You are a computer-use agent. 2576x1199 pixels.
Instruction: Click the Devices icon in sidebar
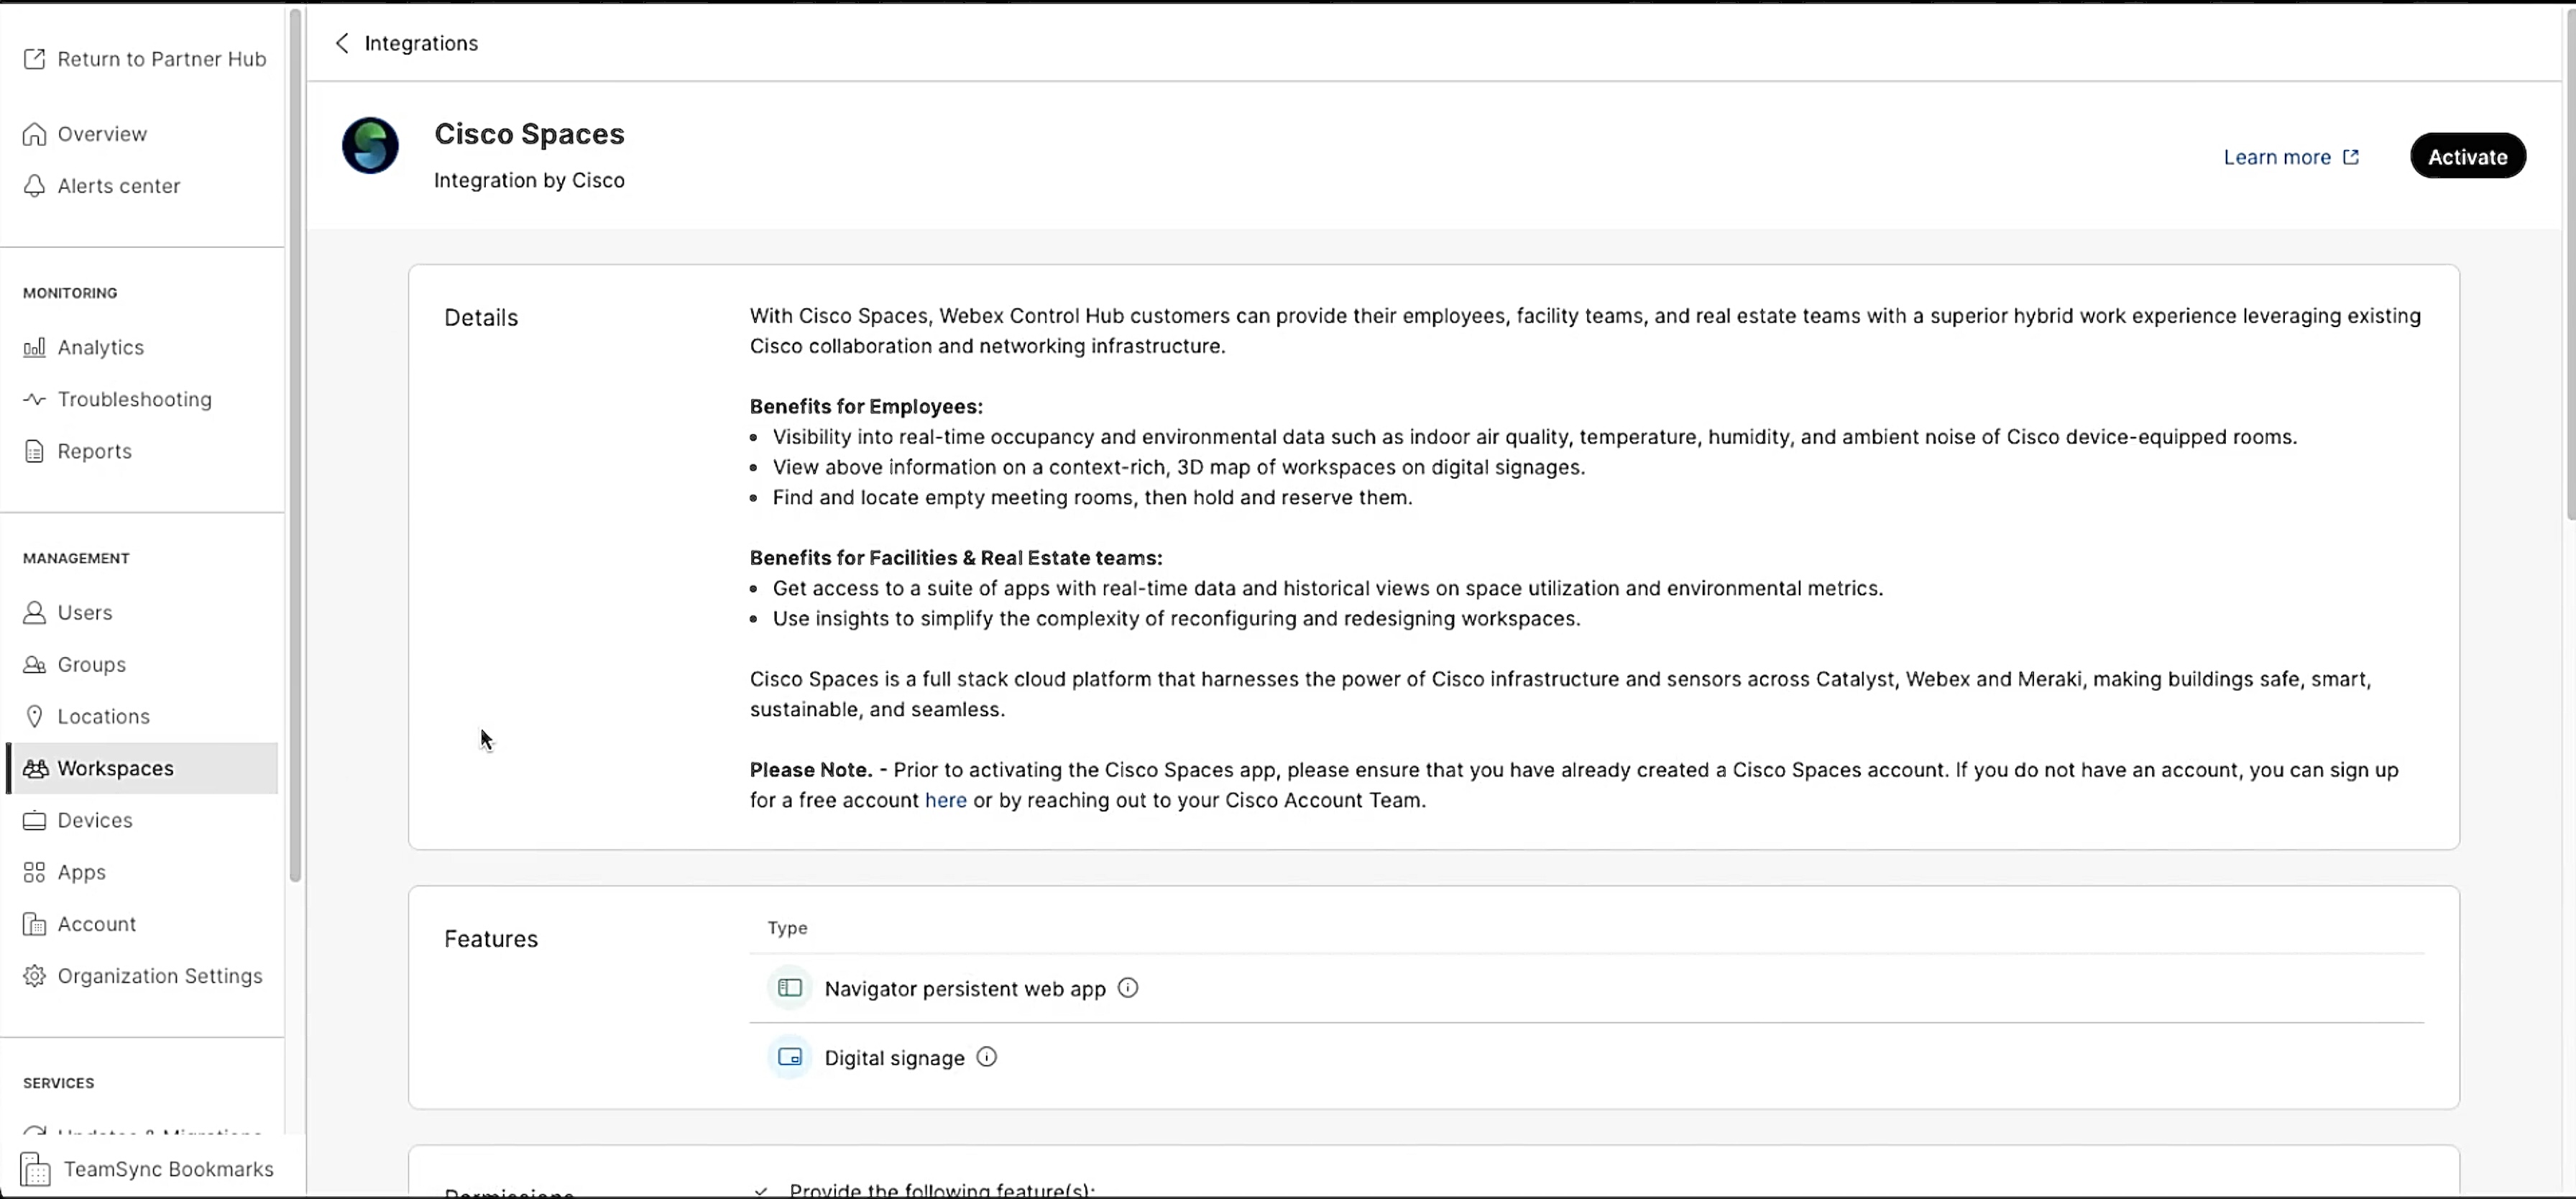(34, 820)
